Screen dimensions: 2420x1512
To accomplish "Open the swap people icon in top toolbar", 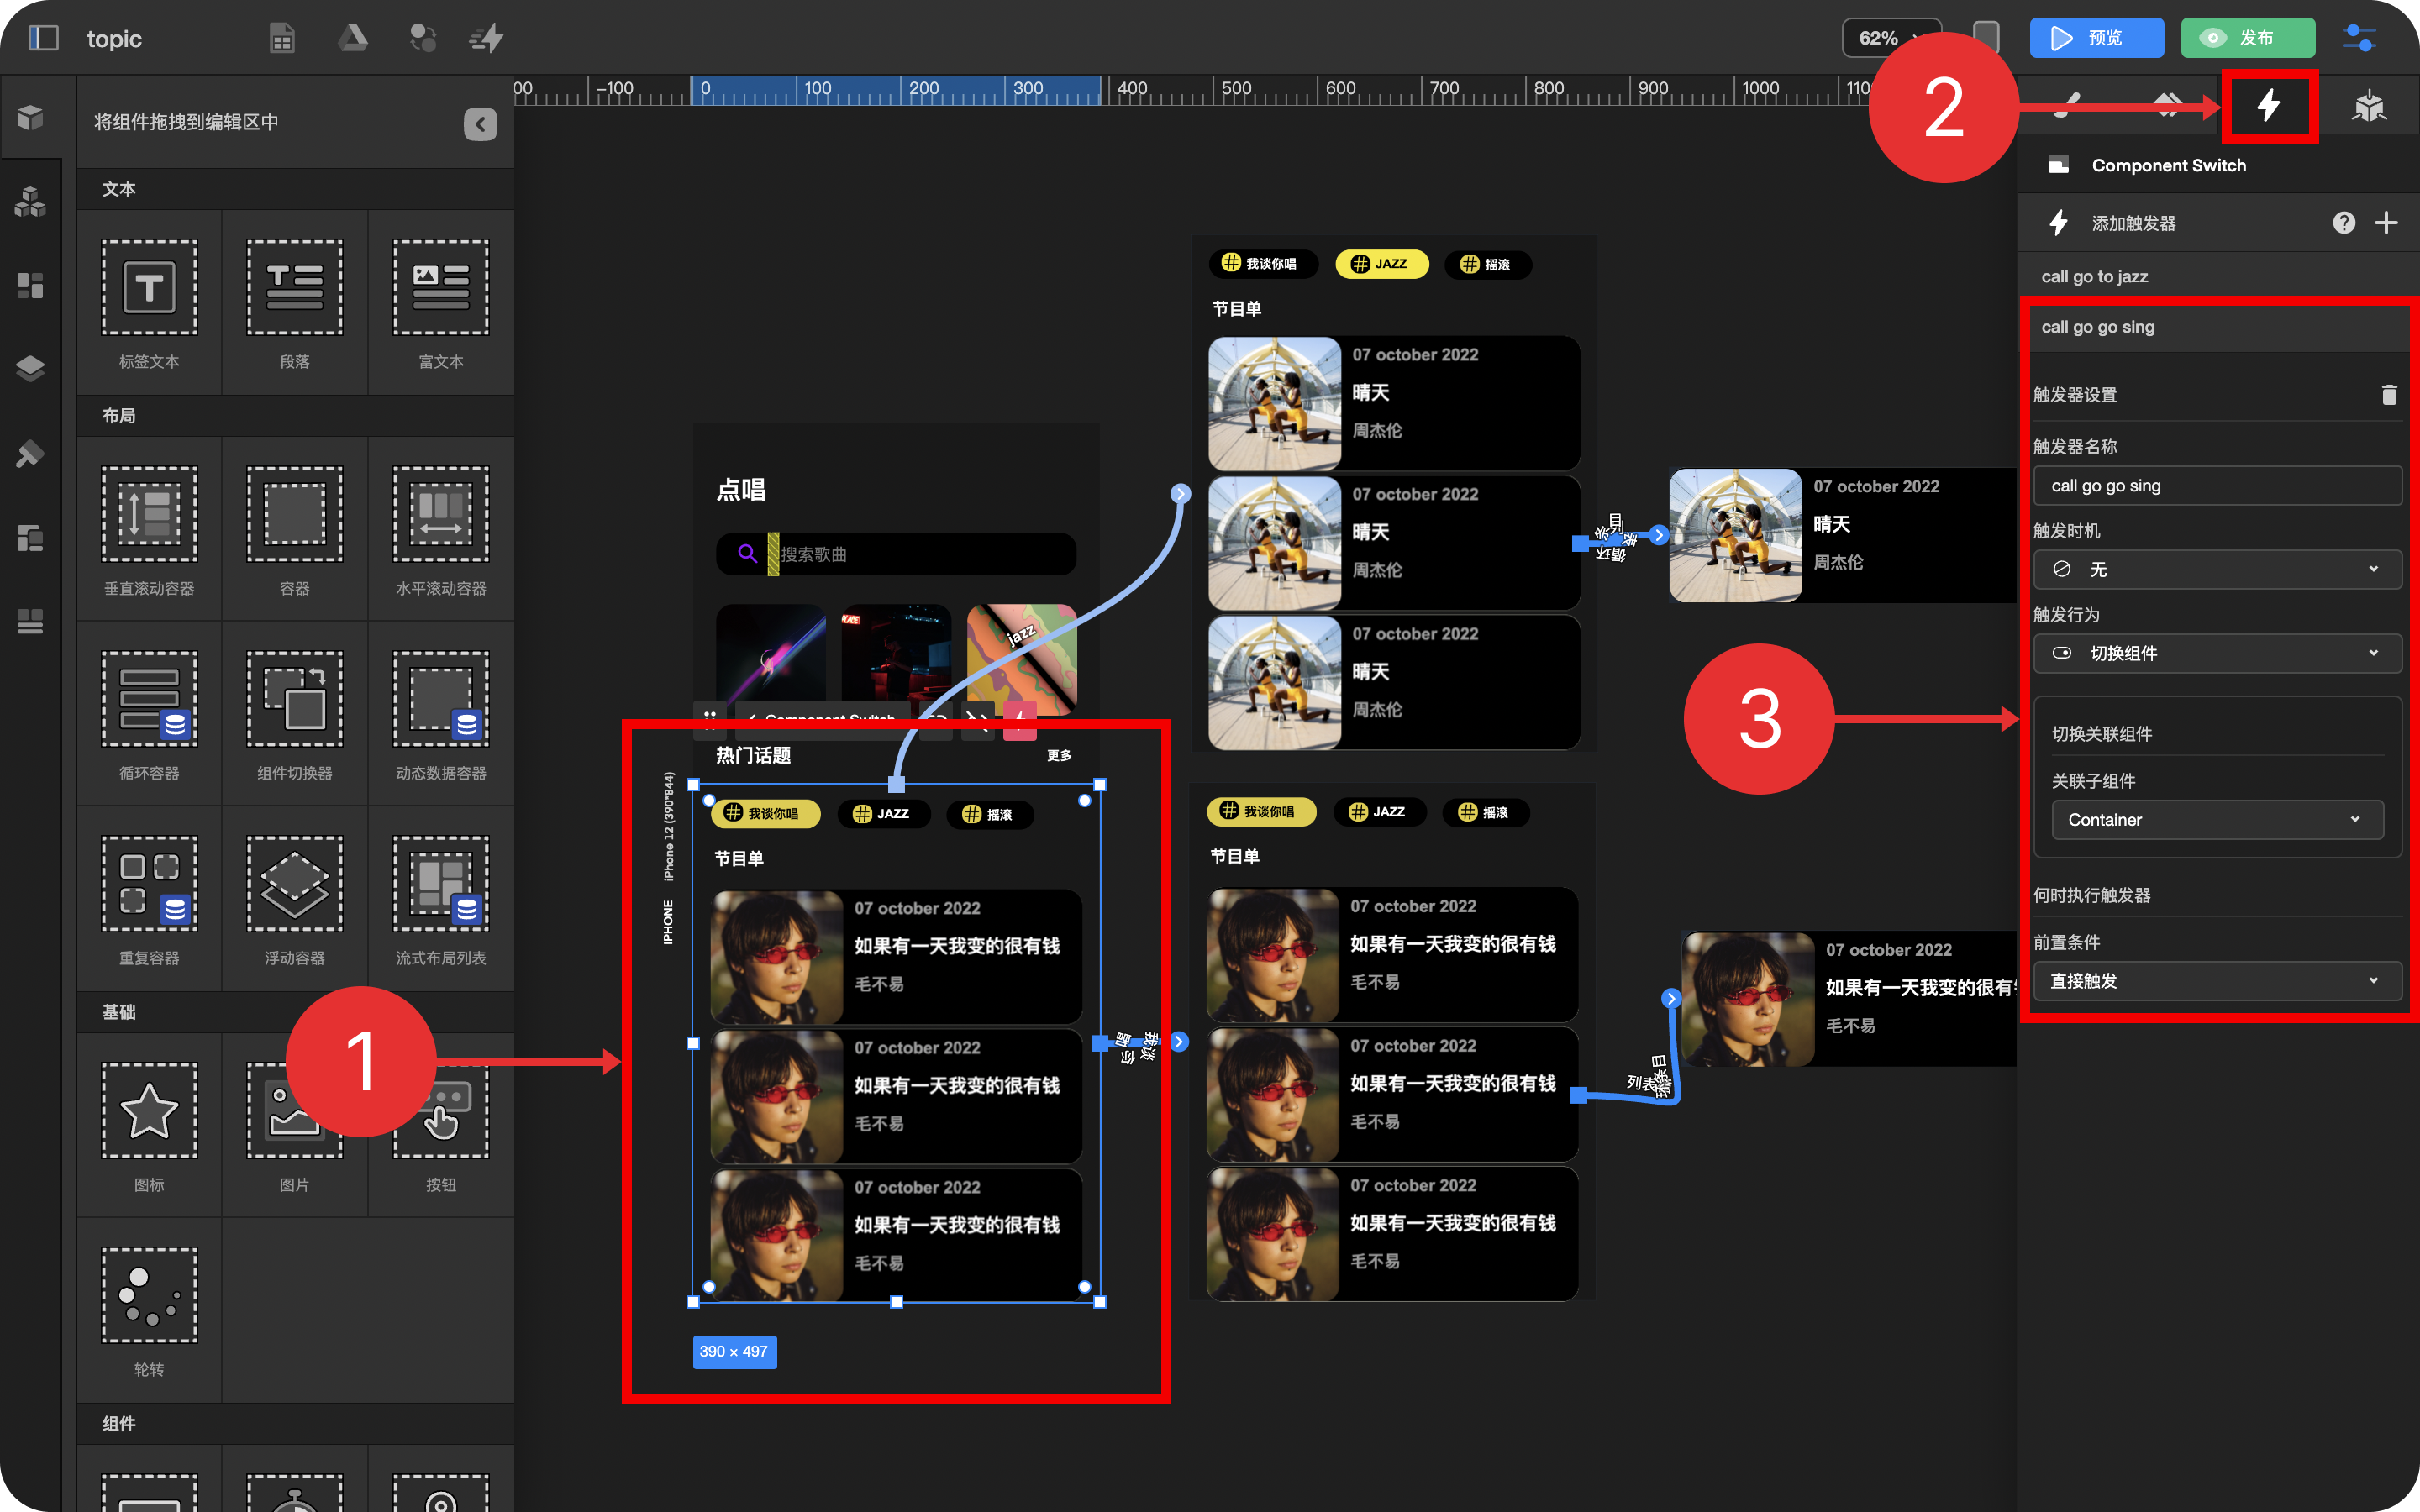I will click(423, 38).
